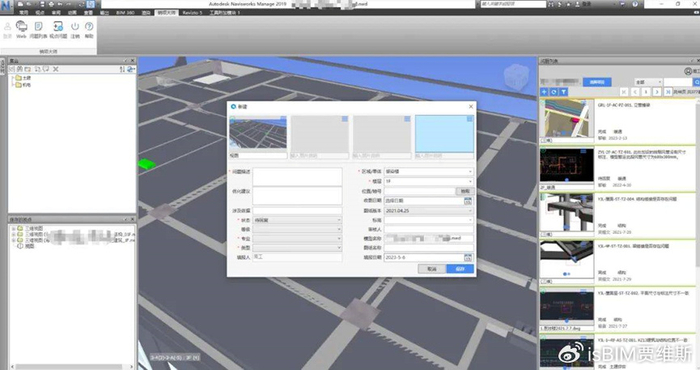The height and width of the screenshot is (370, 700).
Task: Click the viewpoint issue ribbon icon with plus
Action: pyautogui.click(x=58, y=29)
